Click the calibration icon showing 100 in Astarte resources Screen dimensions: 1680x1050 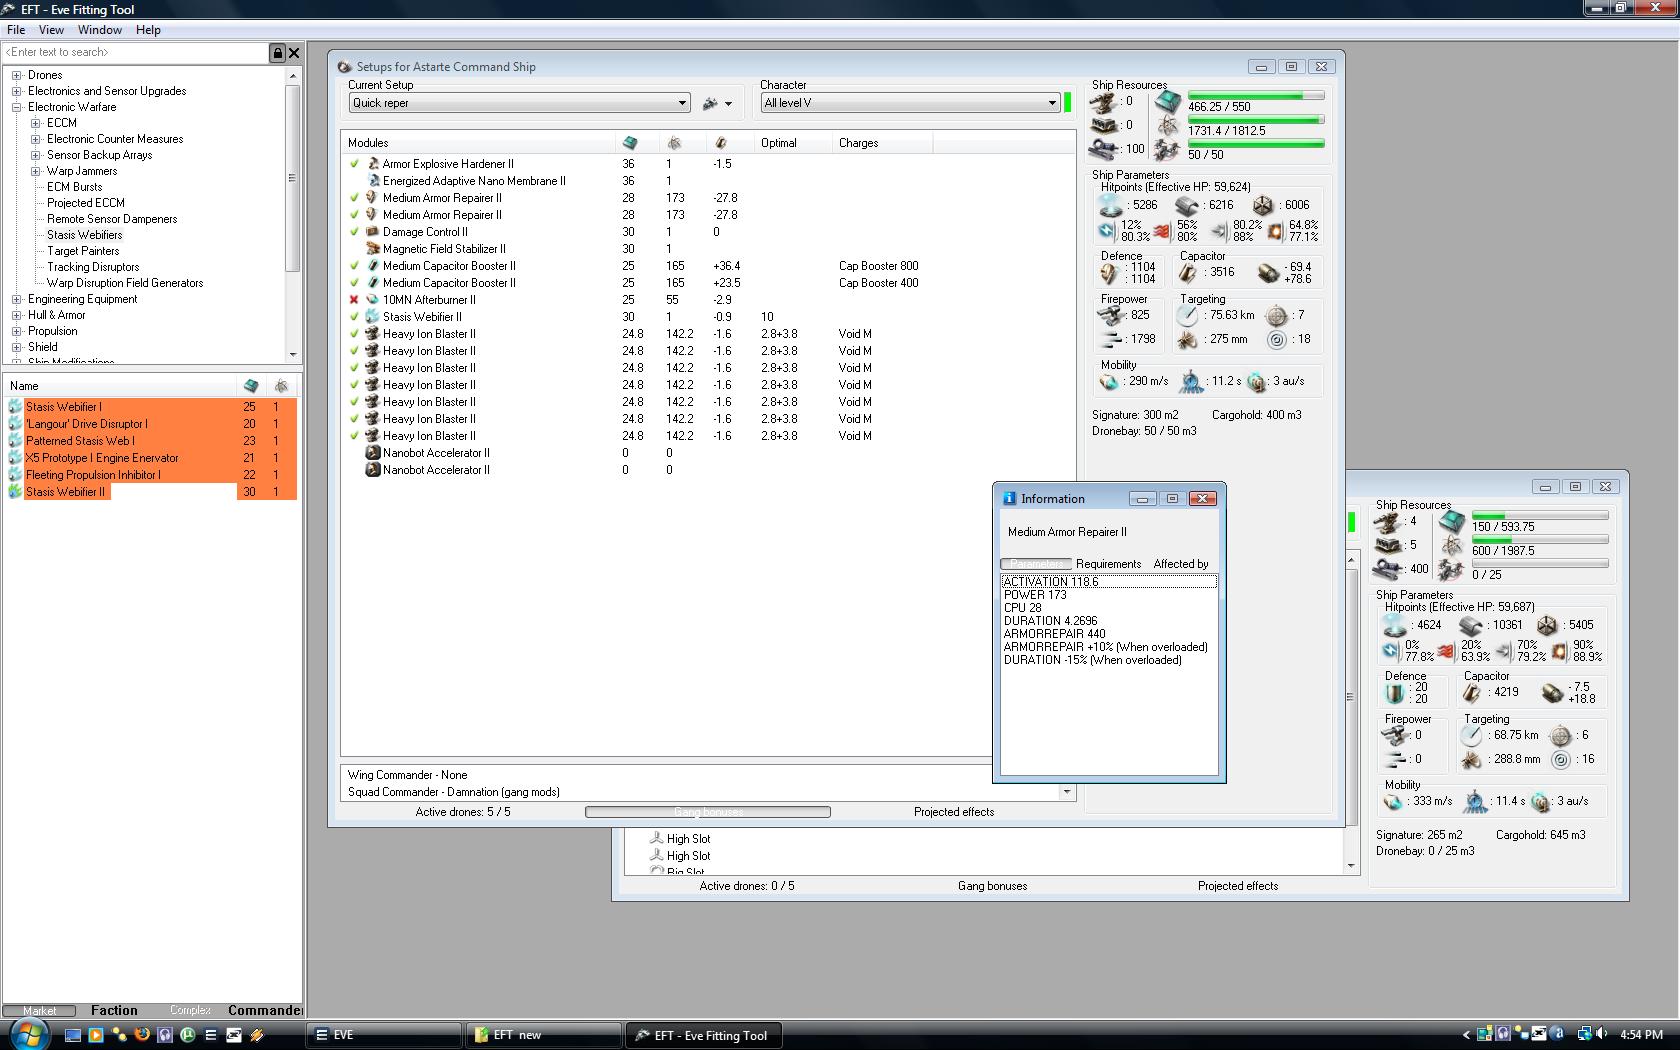(x=1104, y=149)
